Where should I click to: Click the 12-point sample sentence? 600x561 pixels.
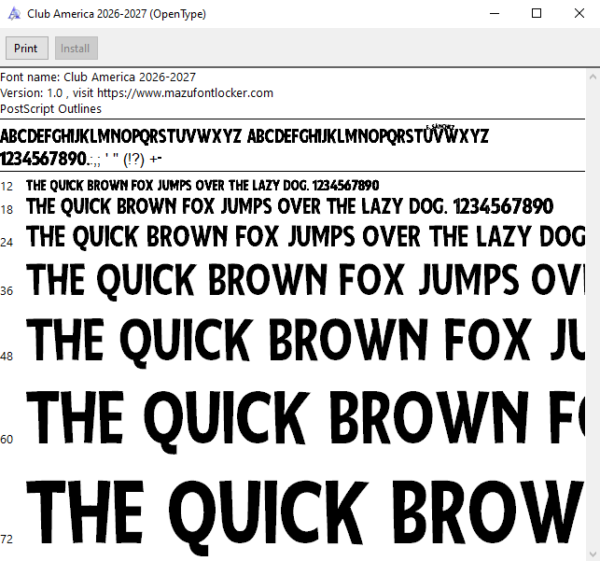point(202,186)
